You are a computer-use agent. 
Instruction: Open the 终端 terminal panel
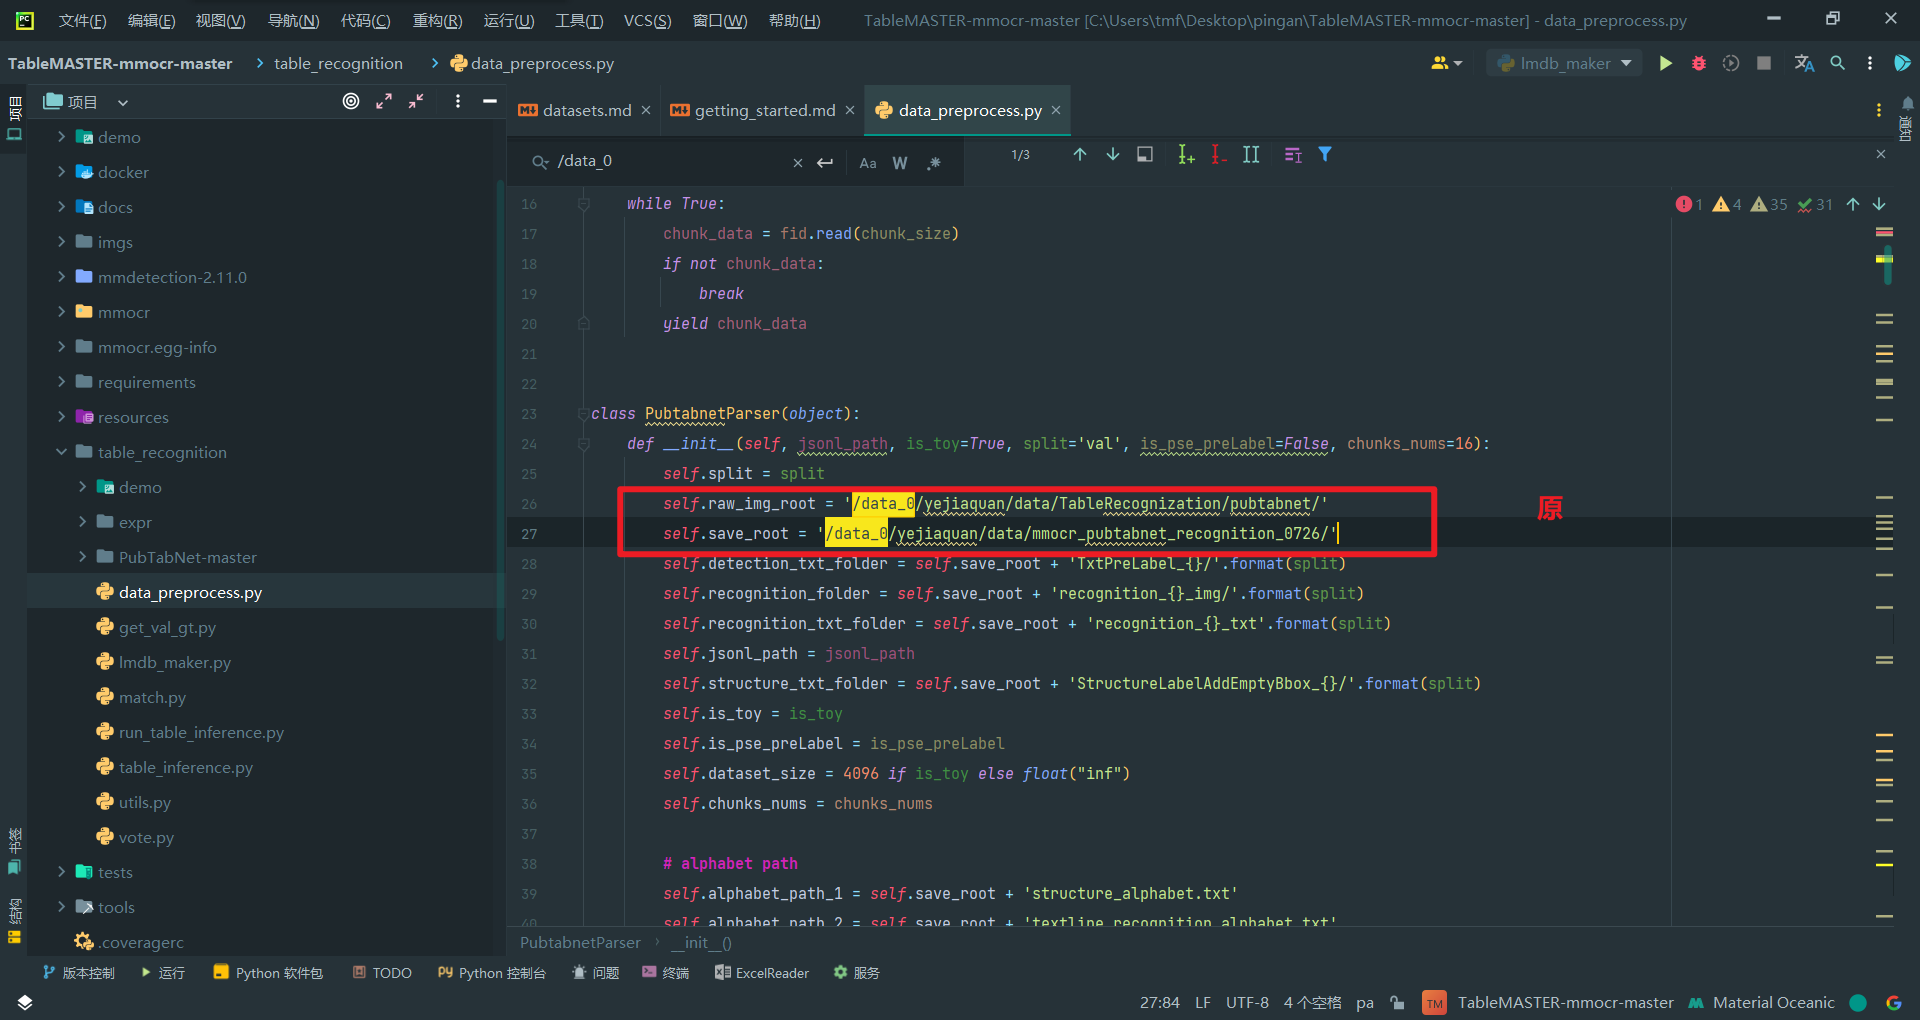coord(666,973)
